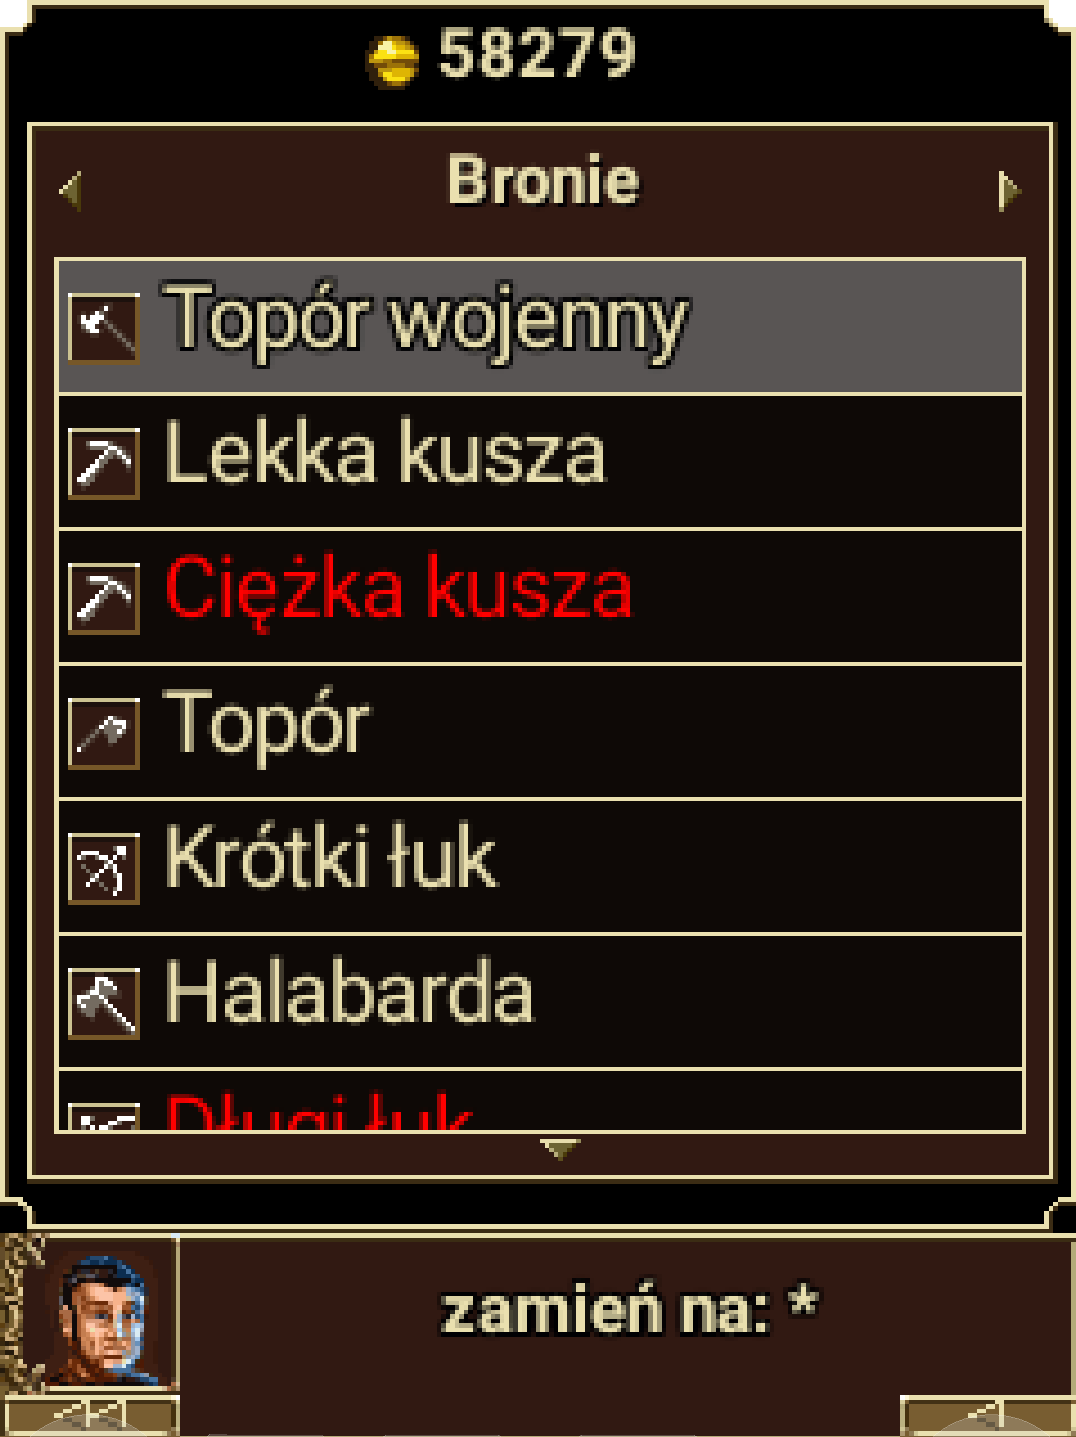Choose the red Ciężka kusza entry
Screen dimensions: 1076x1437
click(540, 597)
